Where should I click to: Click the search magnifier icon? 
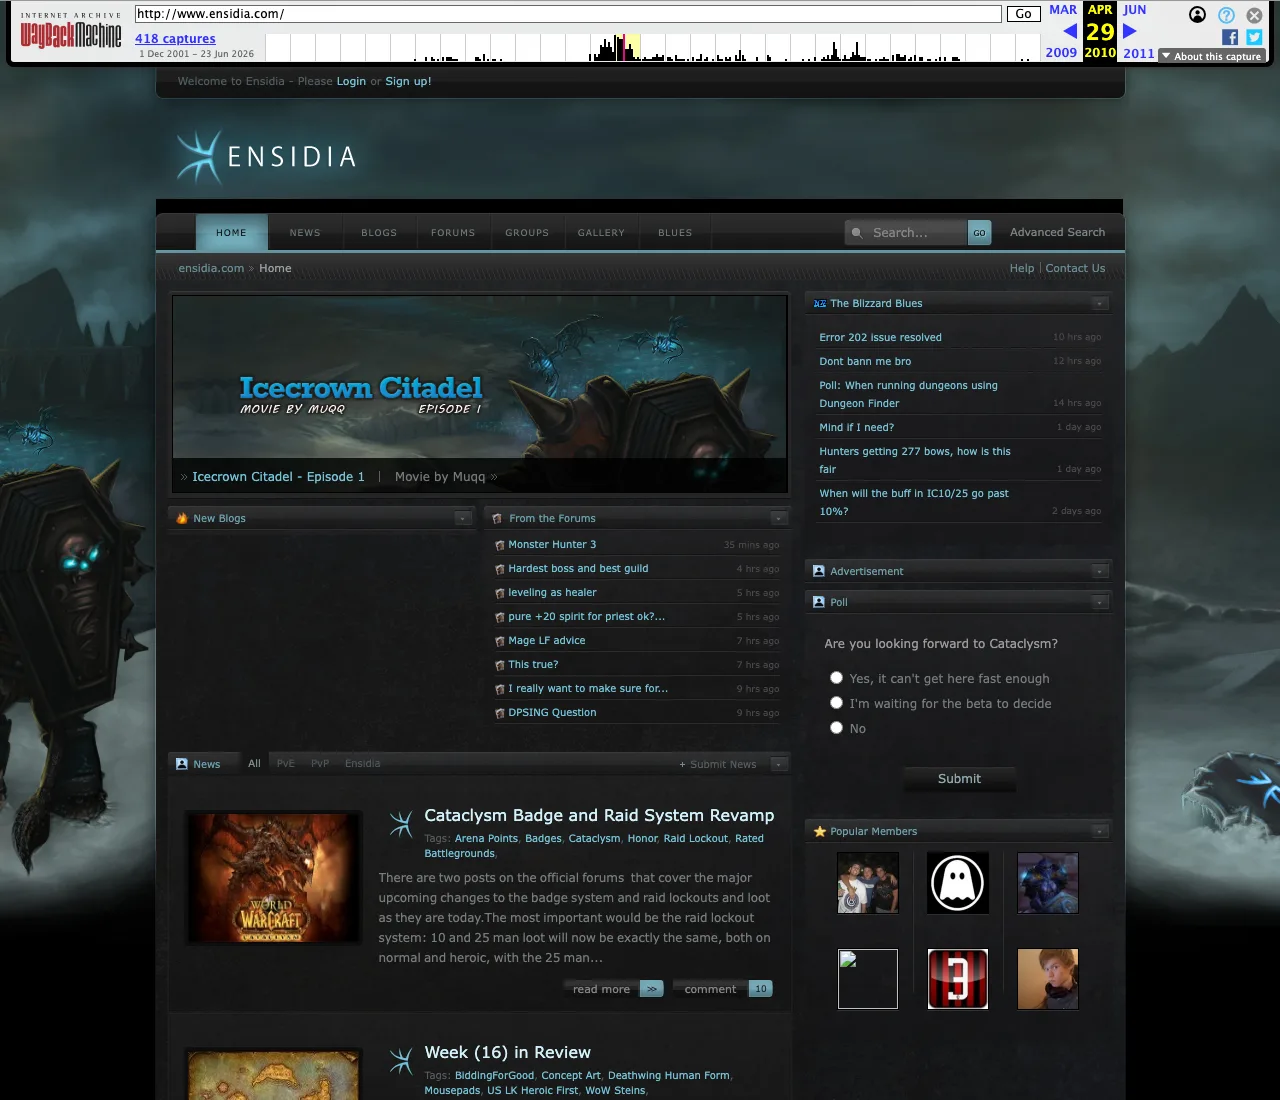[x=857, y=233]
